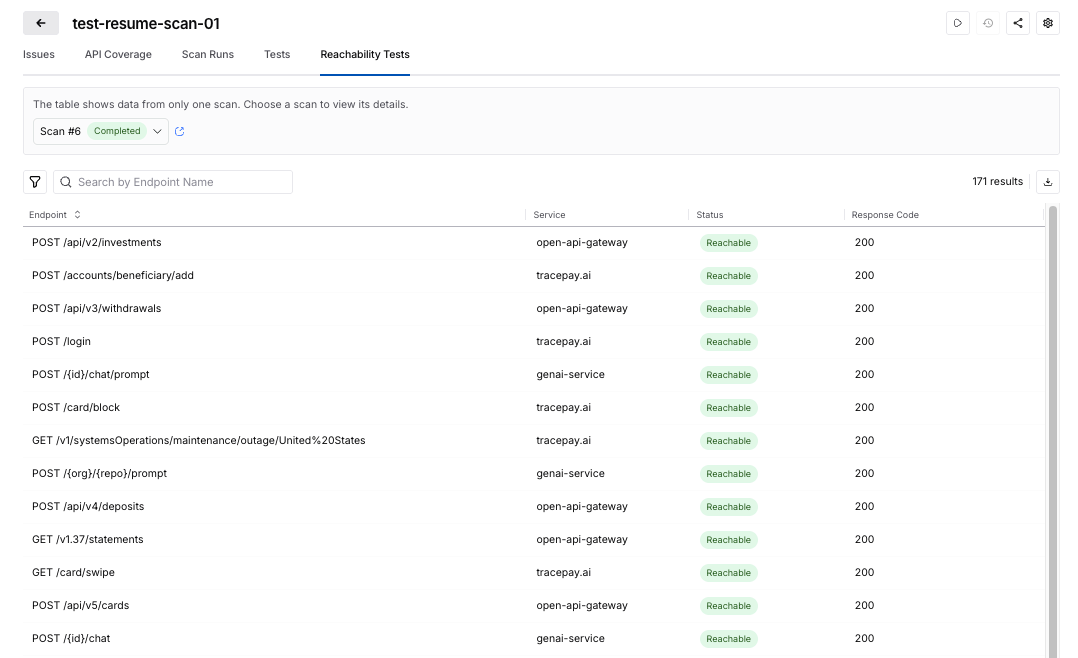Click Reachable badge for /card/block
Screen dimensions: 1078x658
point(728,408)
